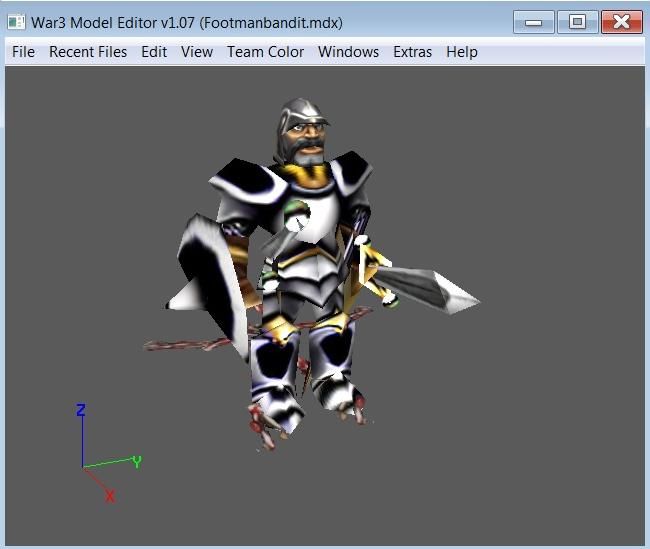650x549 pixels.
Task: Open the Extras menu
Action: [412, 52]
